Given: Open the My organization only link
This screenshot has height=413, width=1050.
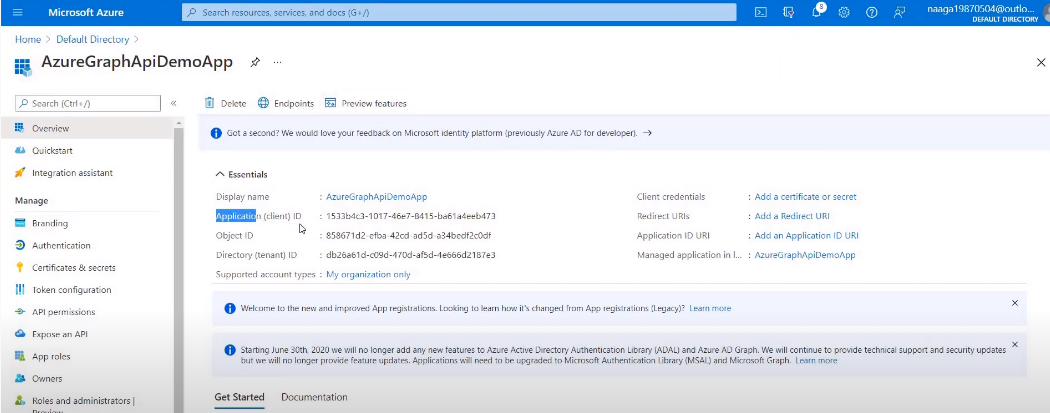Looking at the screenshot, I should click(x=368, y=274).
